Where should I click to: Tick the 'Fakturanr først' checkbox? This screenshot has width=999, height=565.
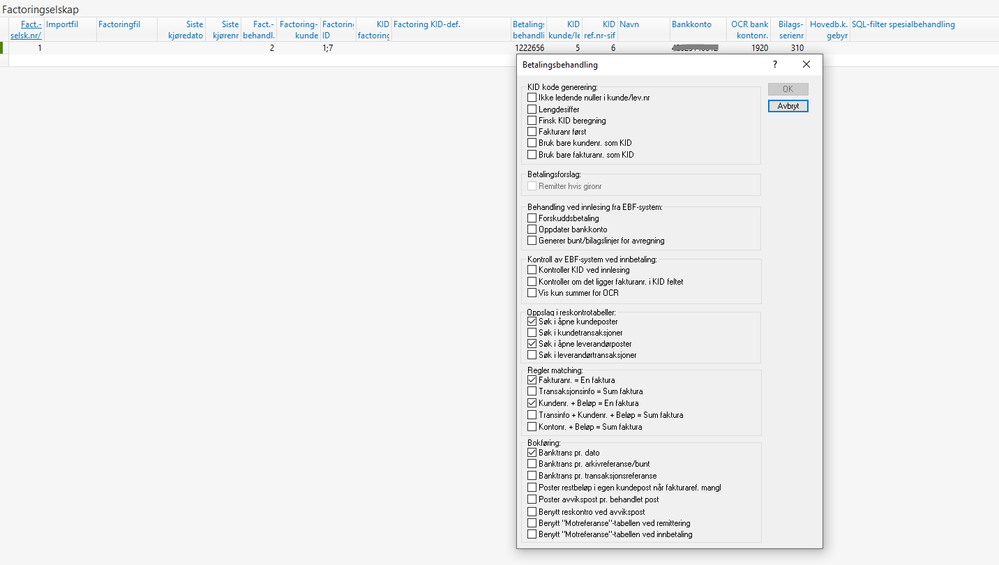click(532, 132)
